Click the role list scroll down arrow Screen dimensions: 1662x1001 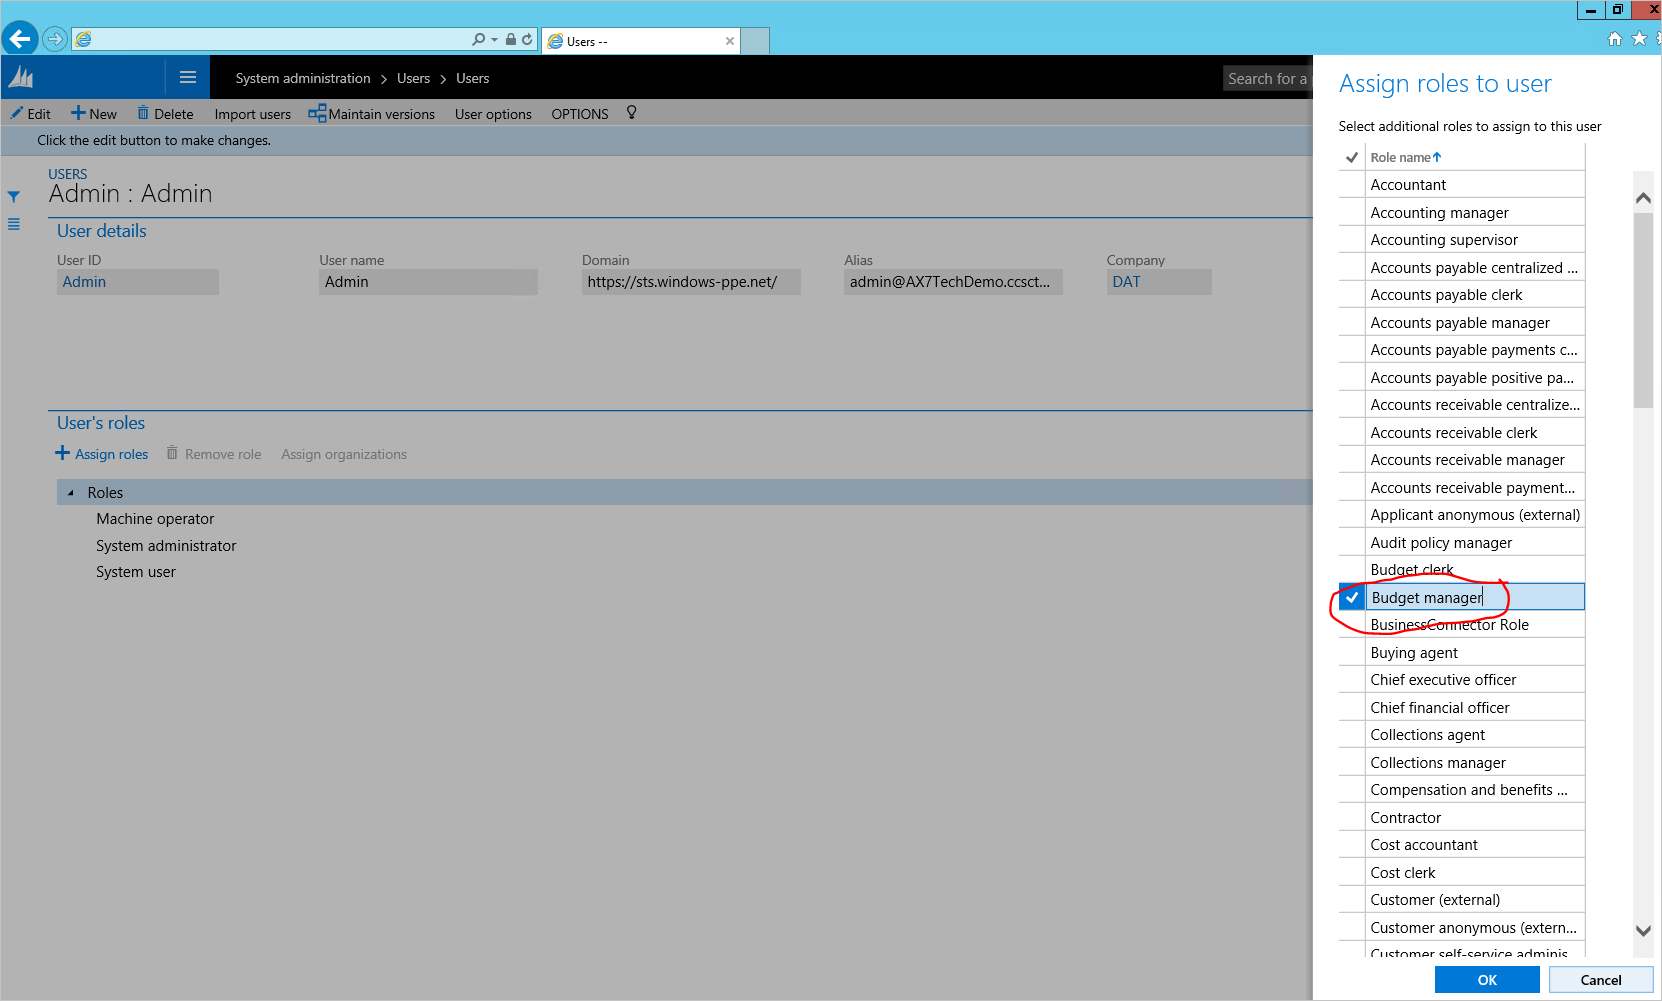pos(1643,930)
